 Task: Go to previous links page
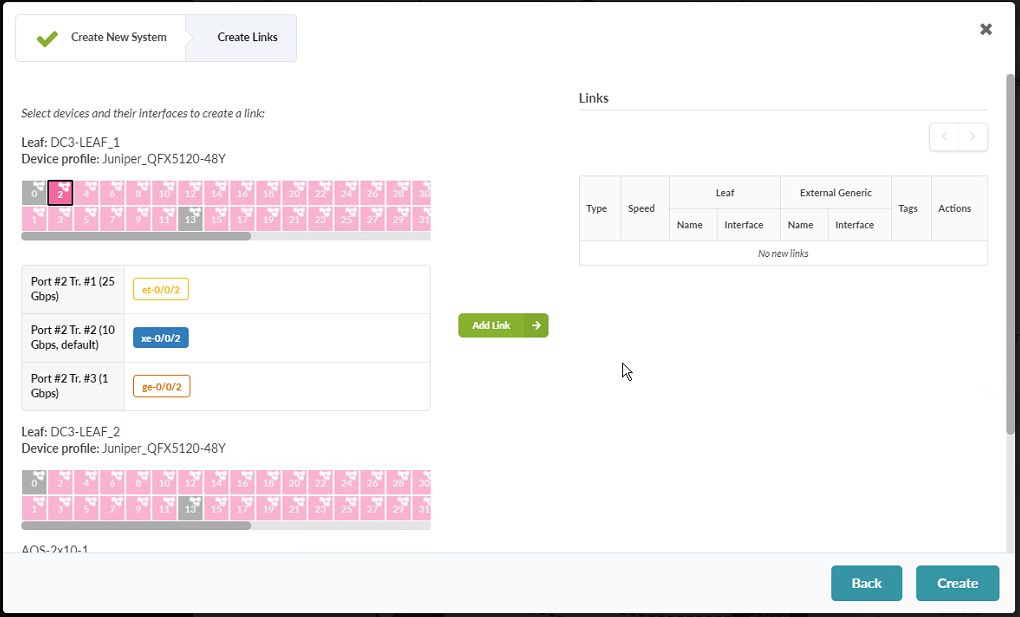click(944, 137)
